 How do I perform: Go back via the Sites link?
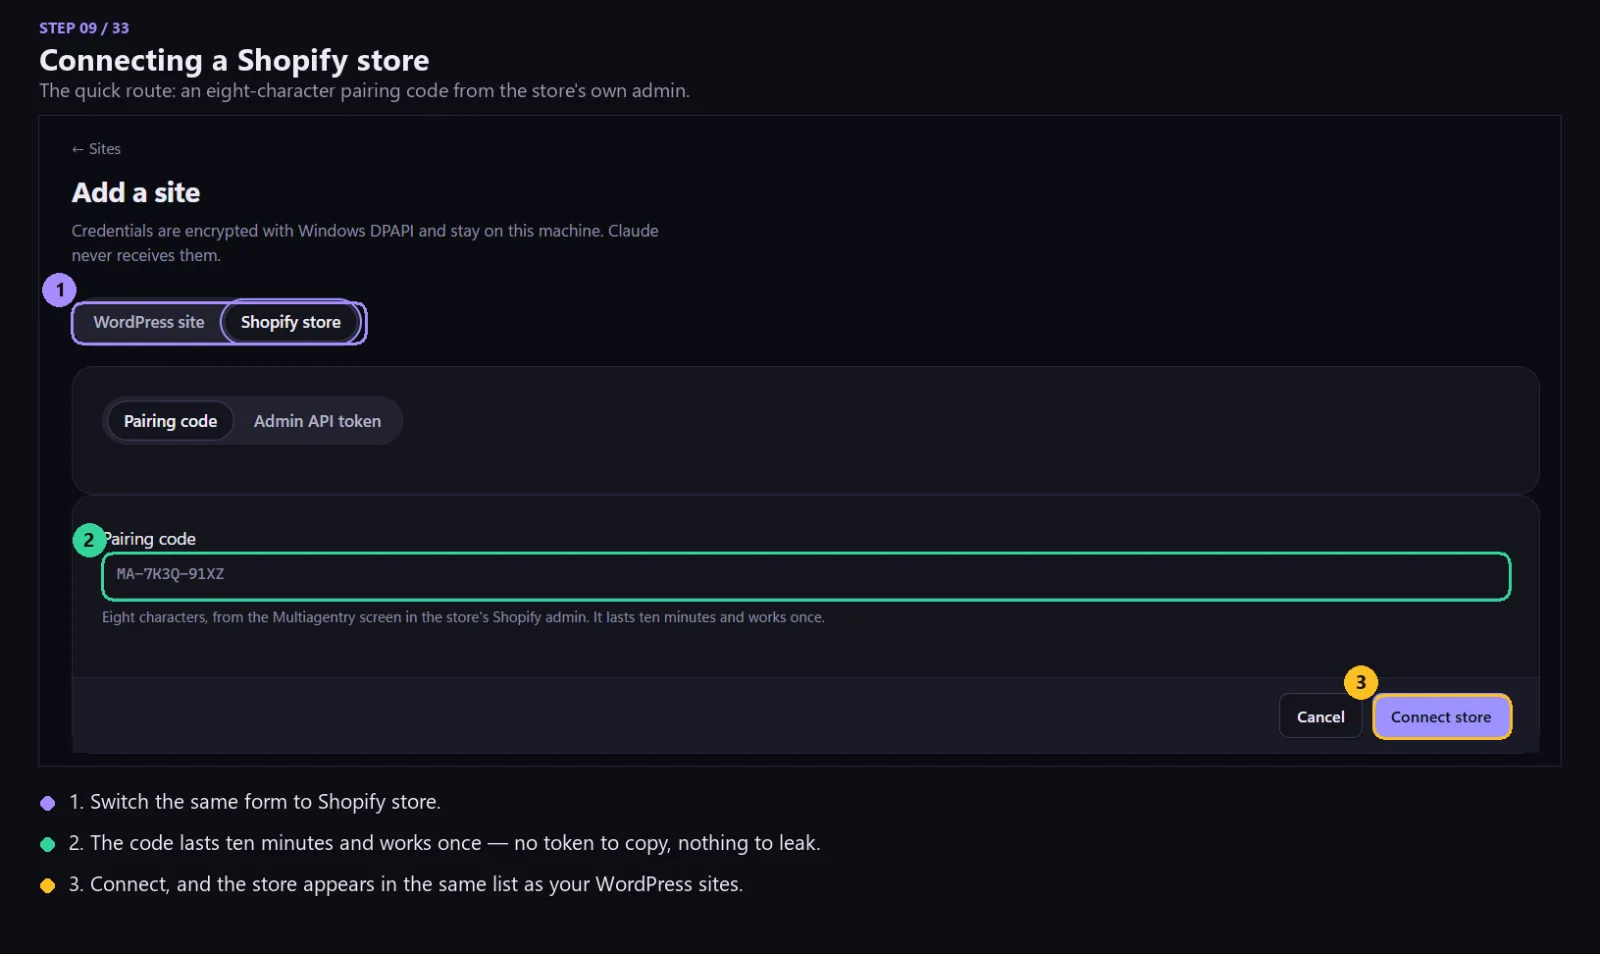click(96, 149)
